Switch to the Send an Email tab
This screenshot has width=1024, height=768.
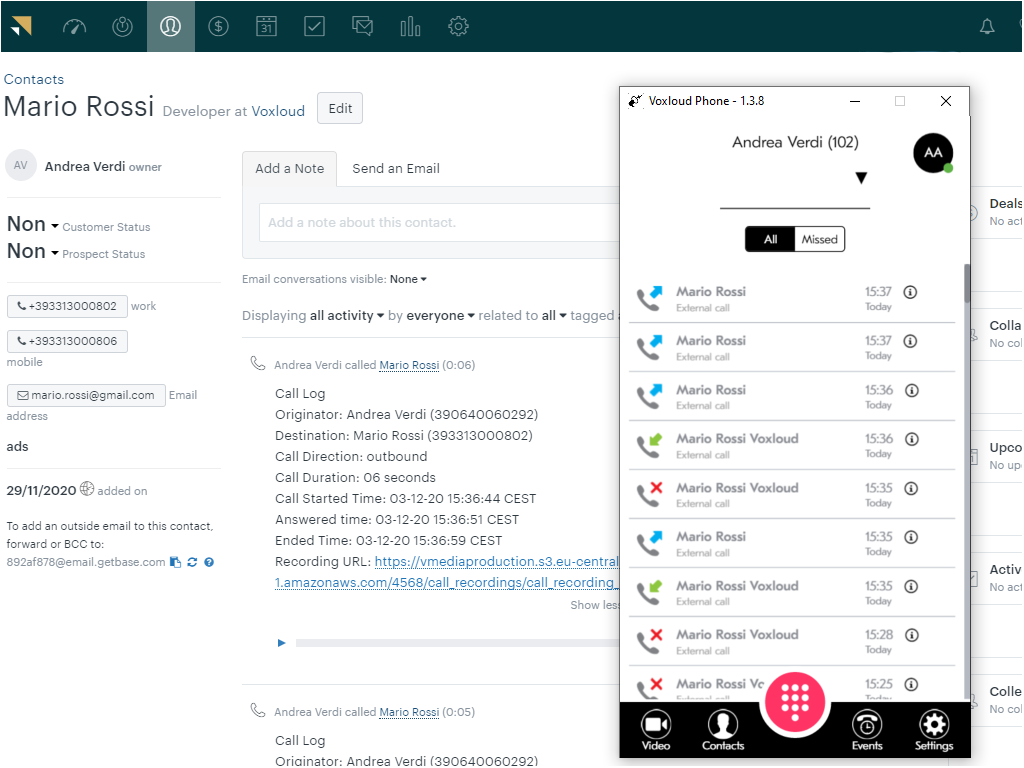(x=396, y=169)
